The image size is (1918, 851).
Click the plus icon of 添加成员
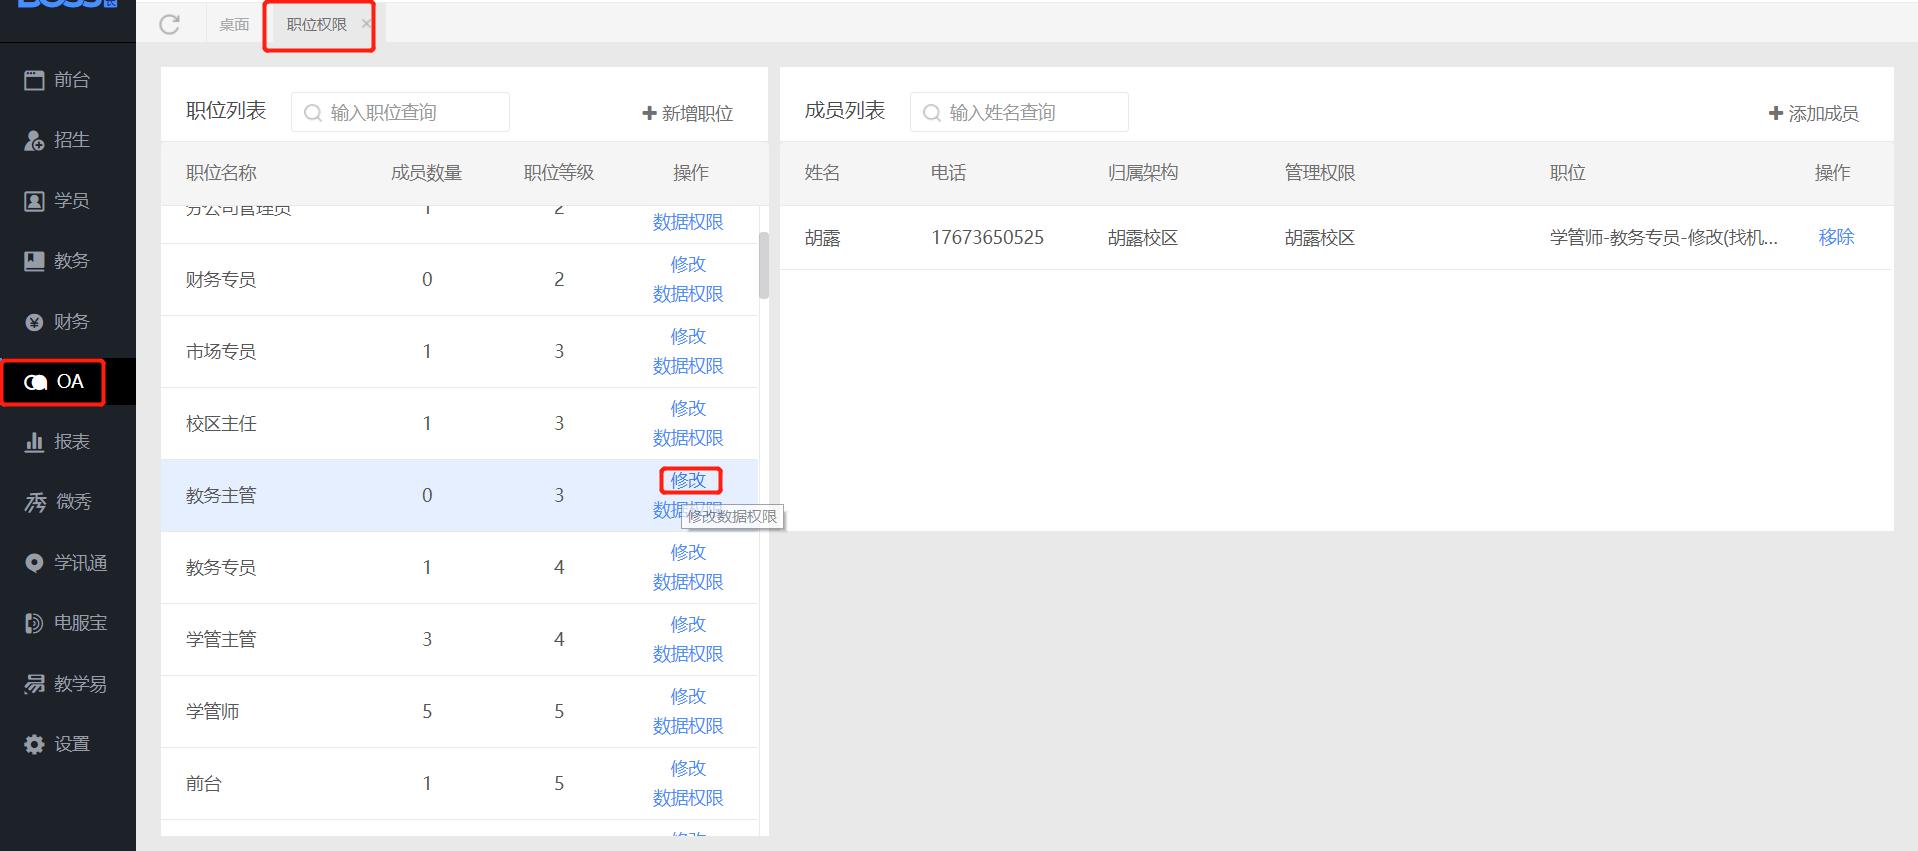tap(1776, 113)
